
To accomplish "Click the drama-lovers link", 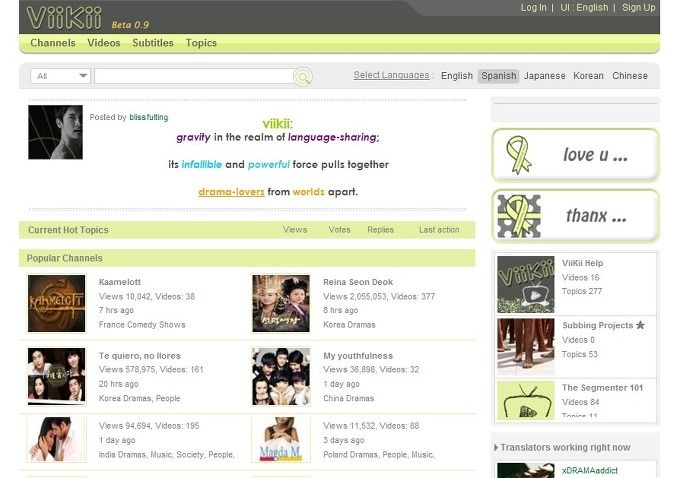I will click(x=231, y=192).
